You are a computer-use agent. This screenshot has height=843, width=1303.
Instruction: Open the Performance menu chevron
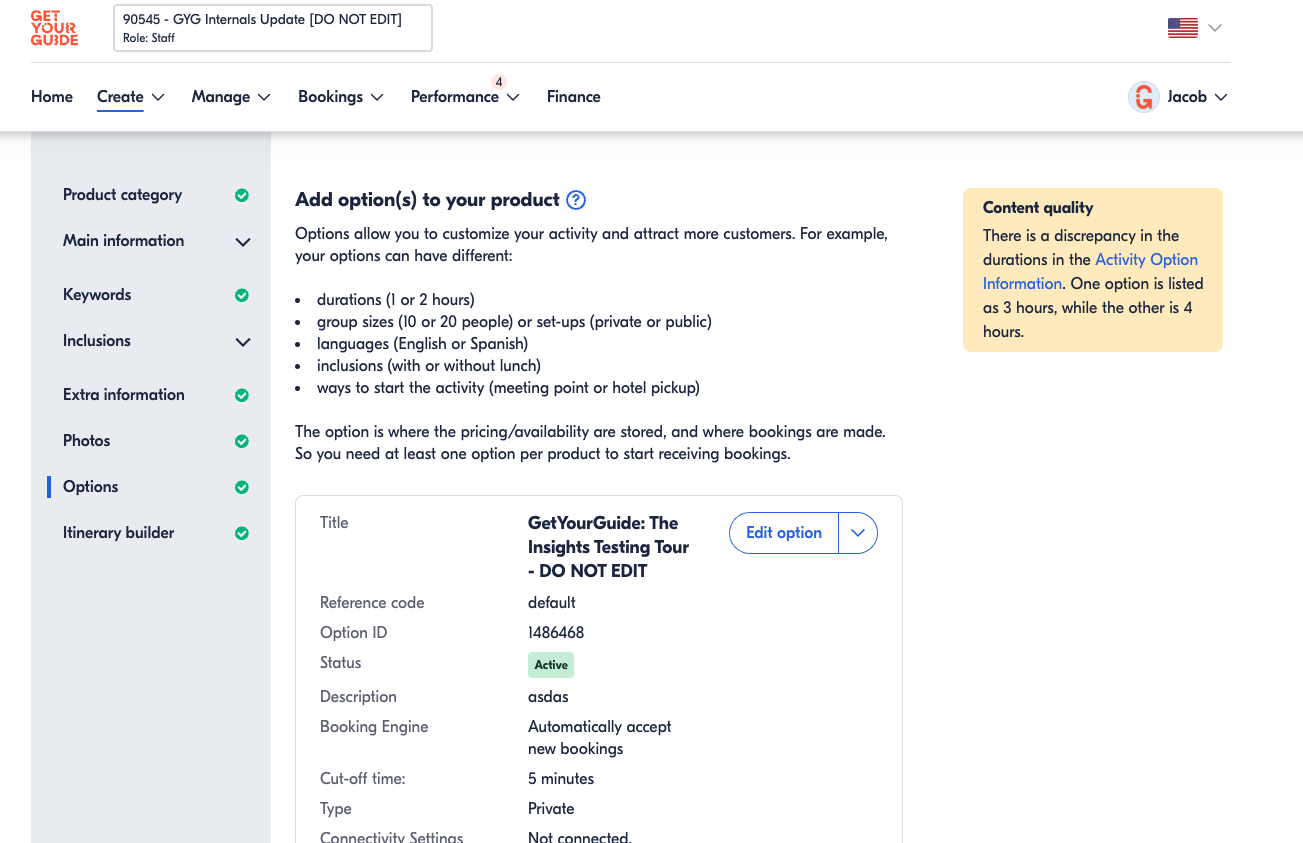pyautogui.click(x=513, y=97)
